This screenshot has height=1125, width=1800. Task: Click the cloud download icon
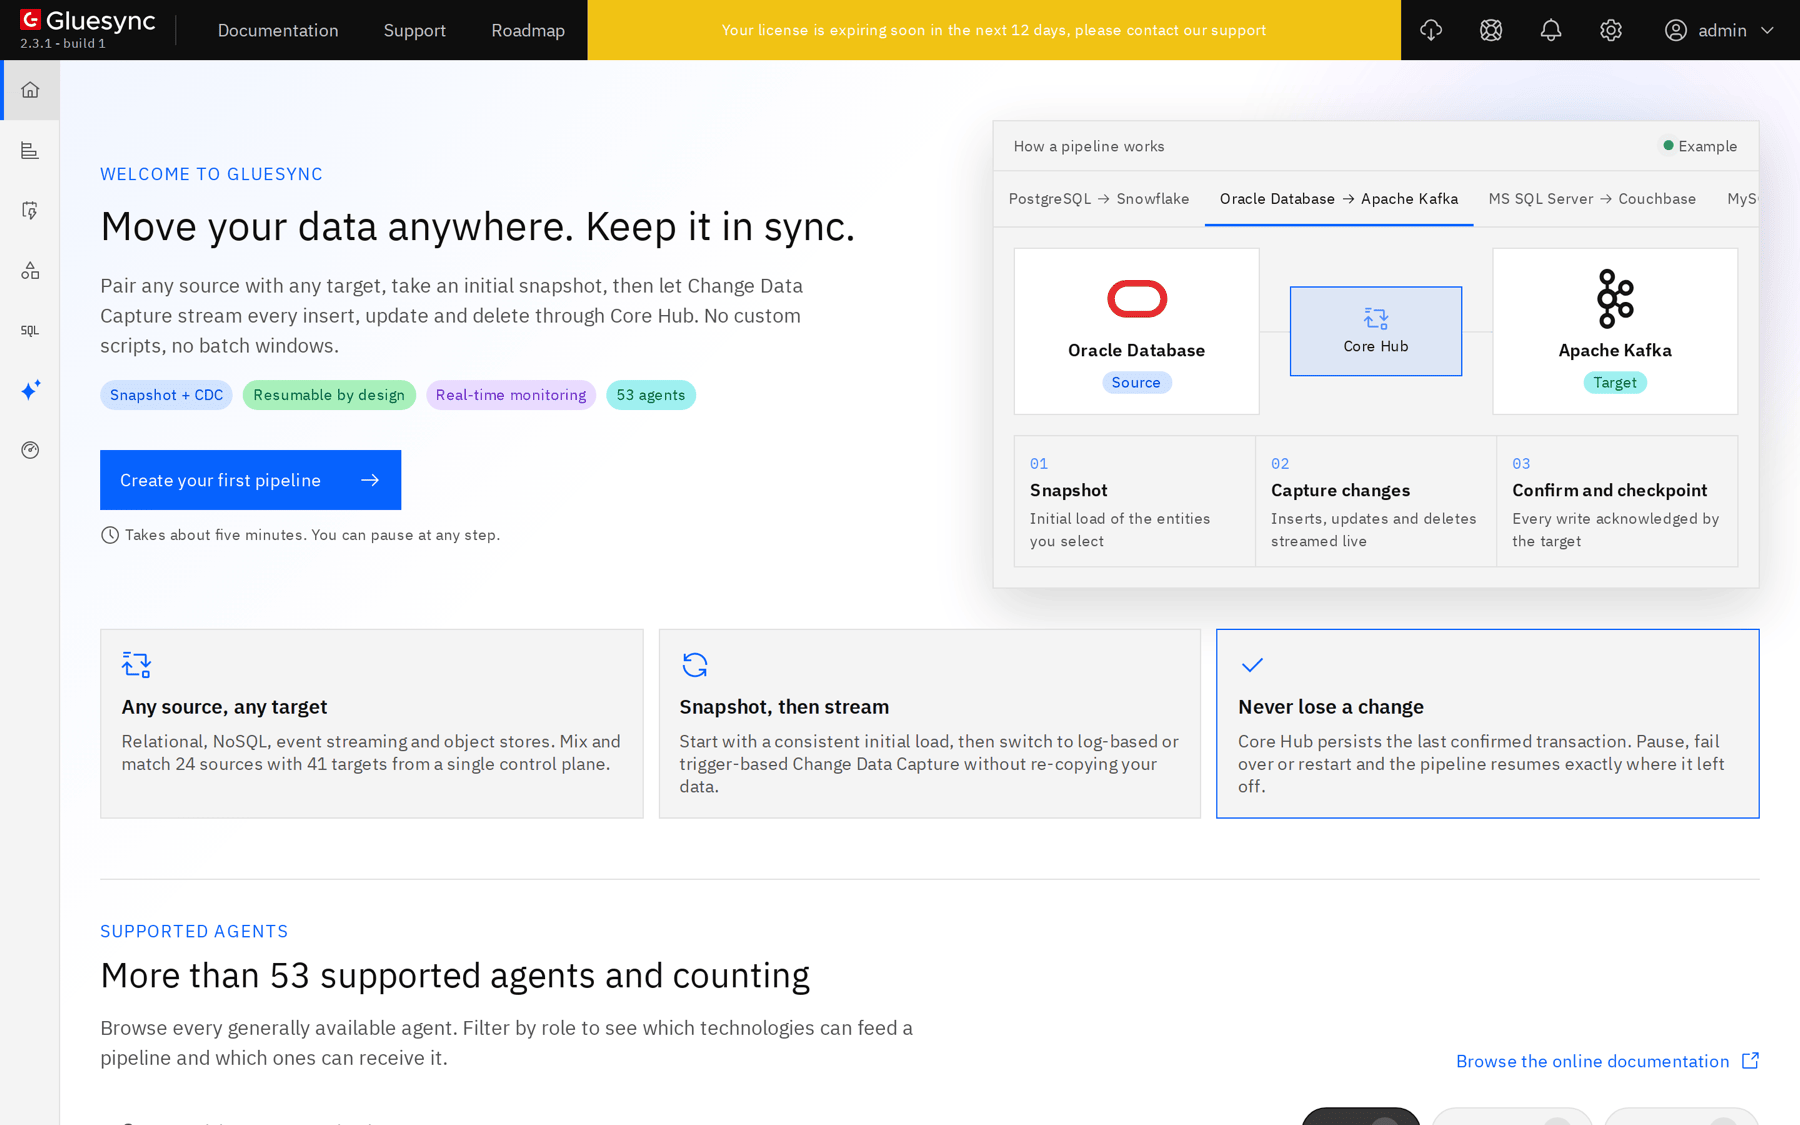1431,30
